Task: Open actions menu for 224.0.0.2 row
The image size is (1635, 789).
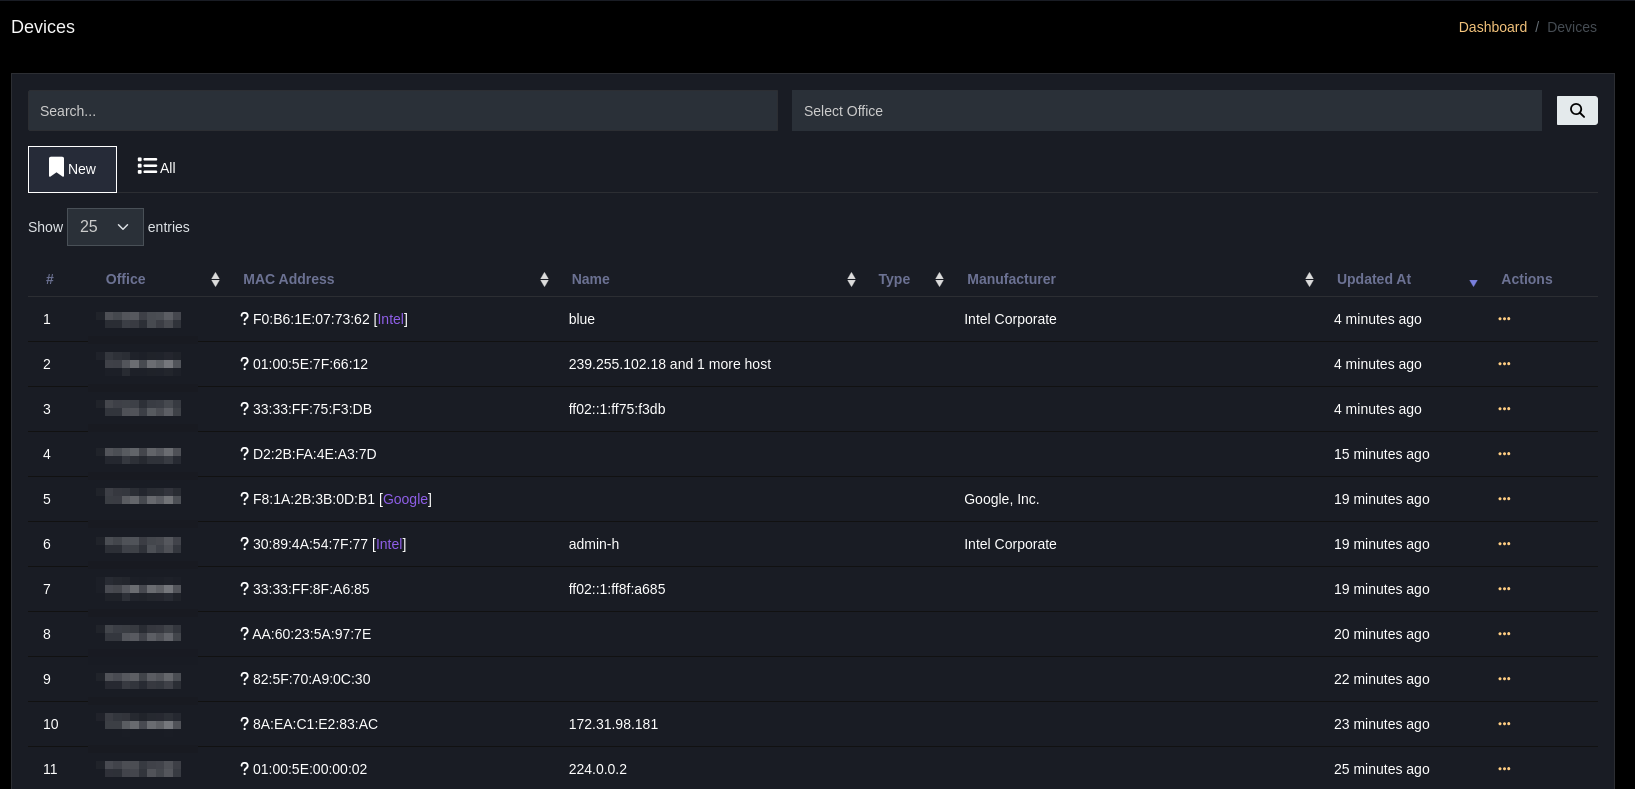Action: 1503,769
